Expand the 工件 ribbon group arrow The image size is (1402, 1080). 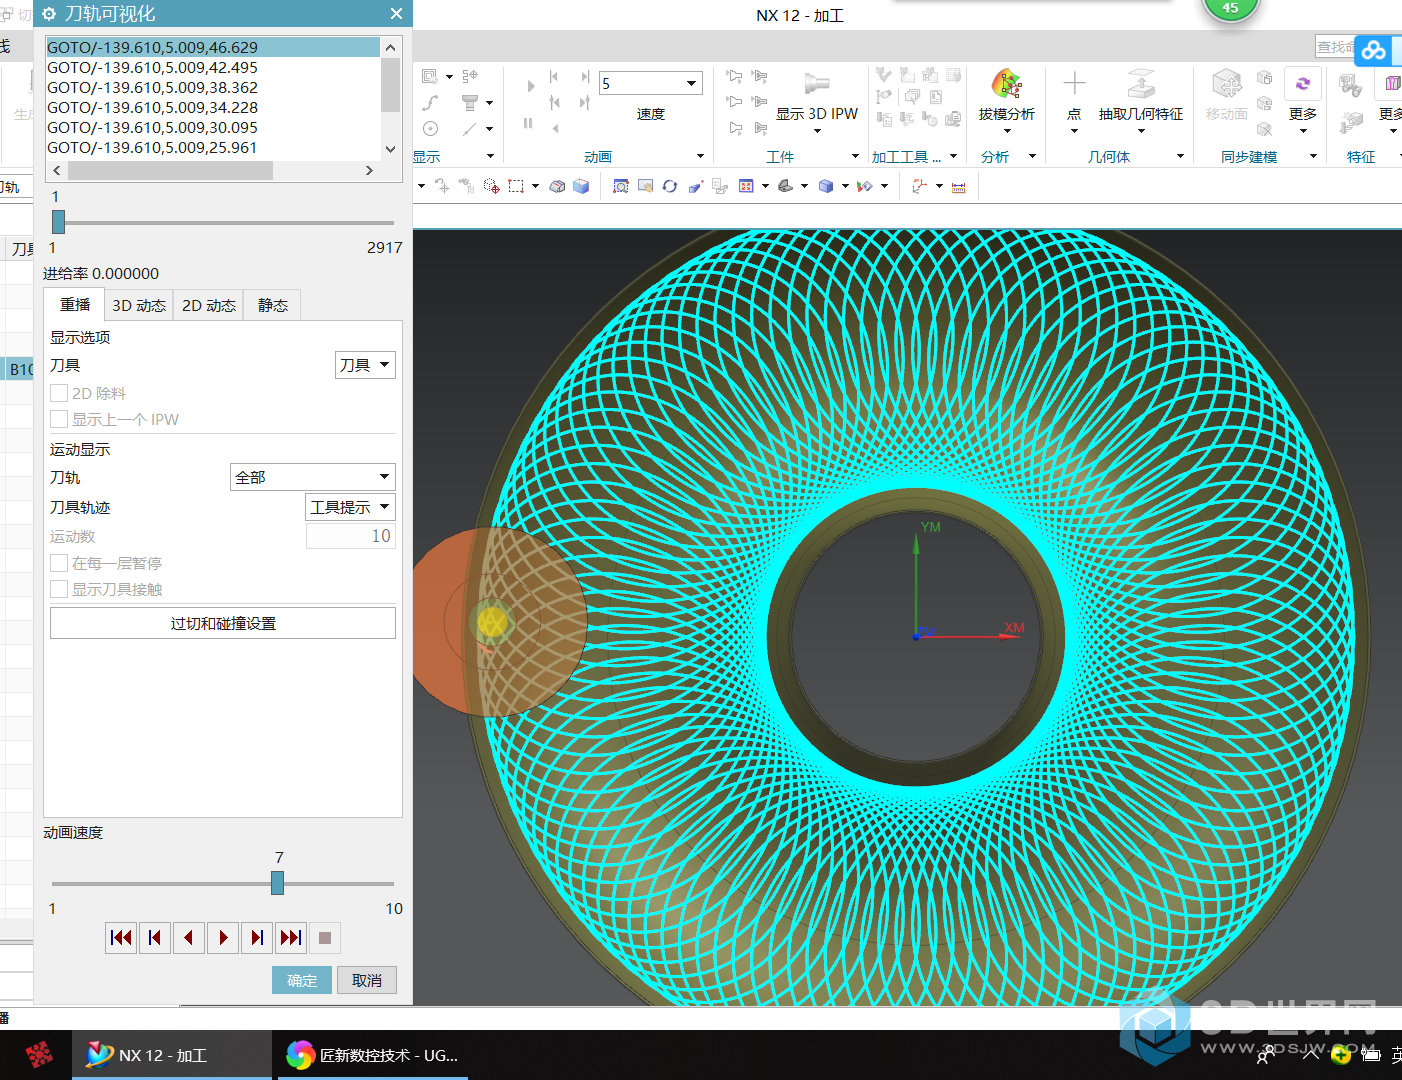click(x=855, y=156)
